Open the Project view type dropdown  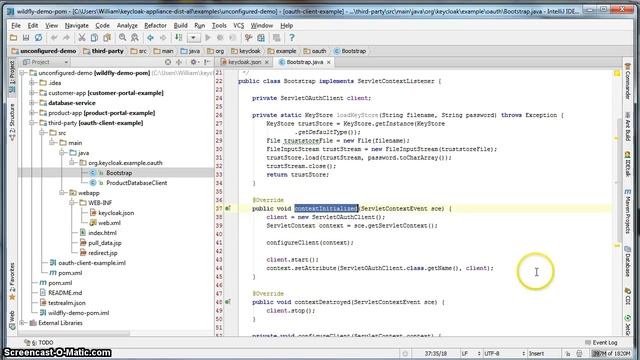(45, 62)
